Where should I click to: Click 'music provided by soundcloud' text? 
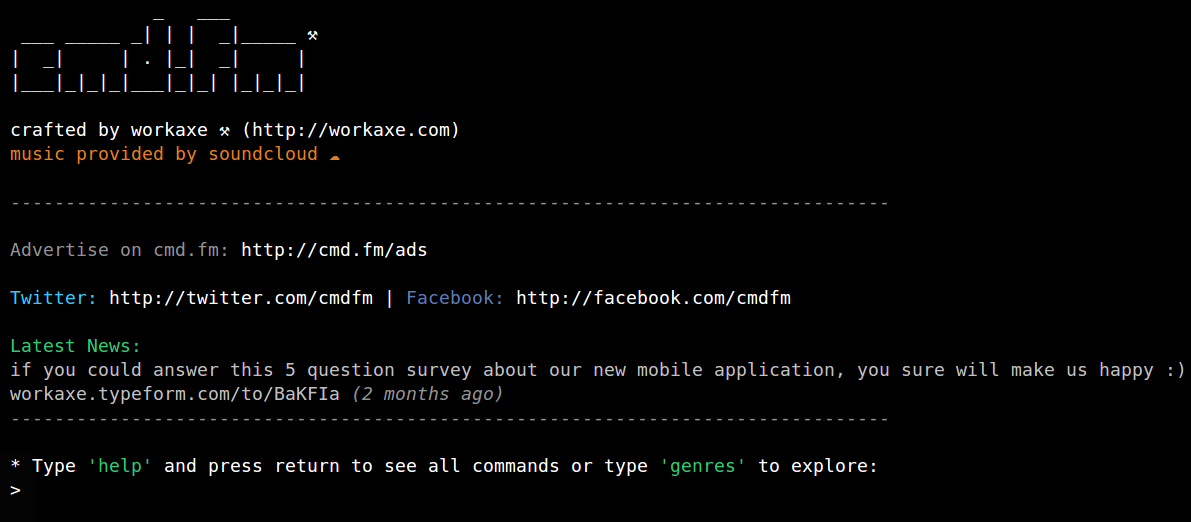163,154
